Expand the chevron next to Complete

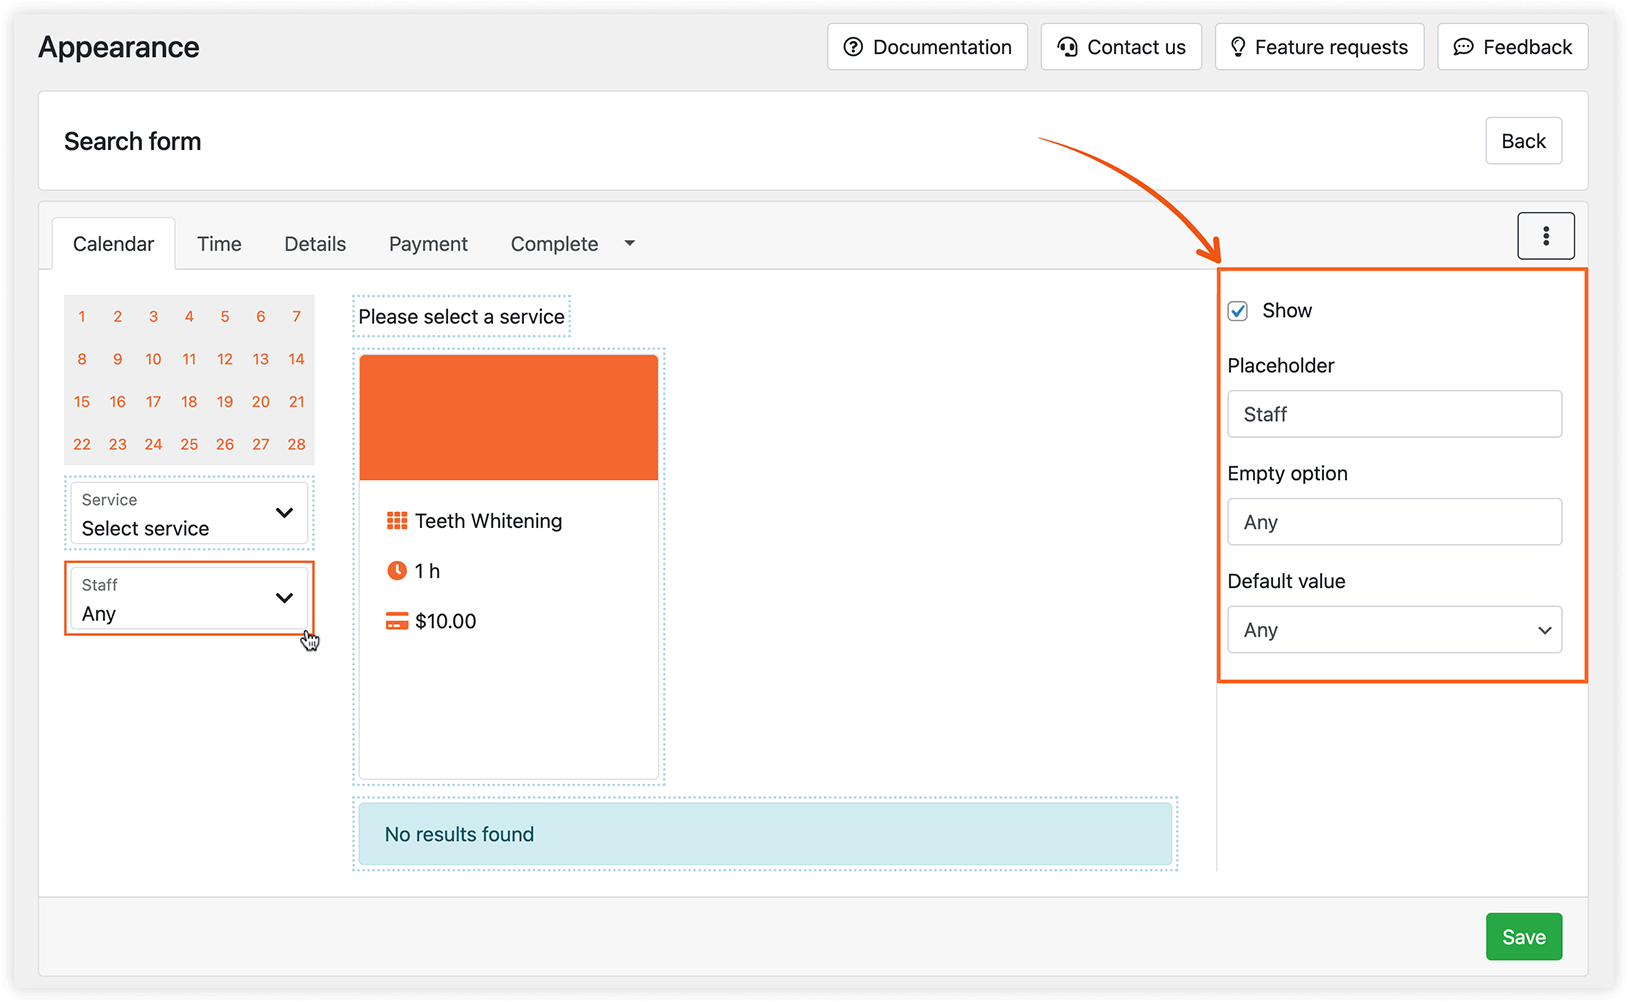tap(629, 243)
